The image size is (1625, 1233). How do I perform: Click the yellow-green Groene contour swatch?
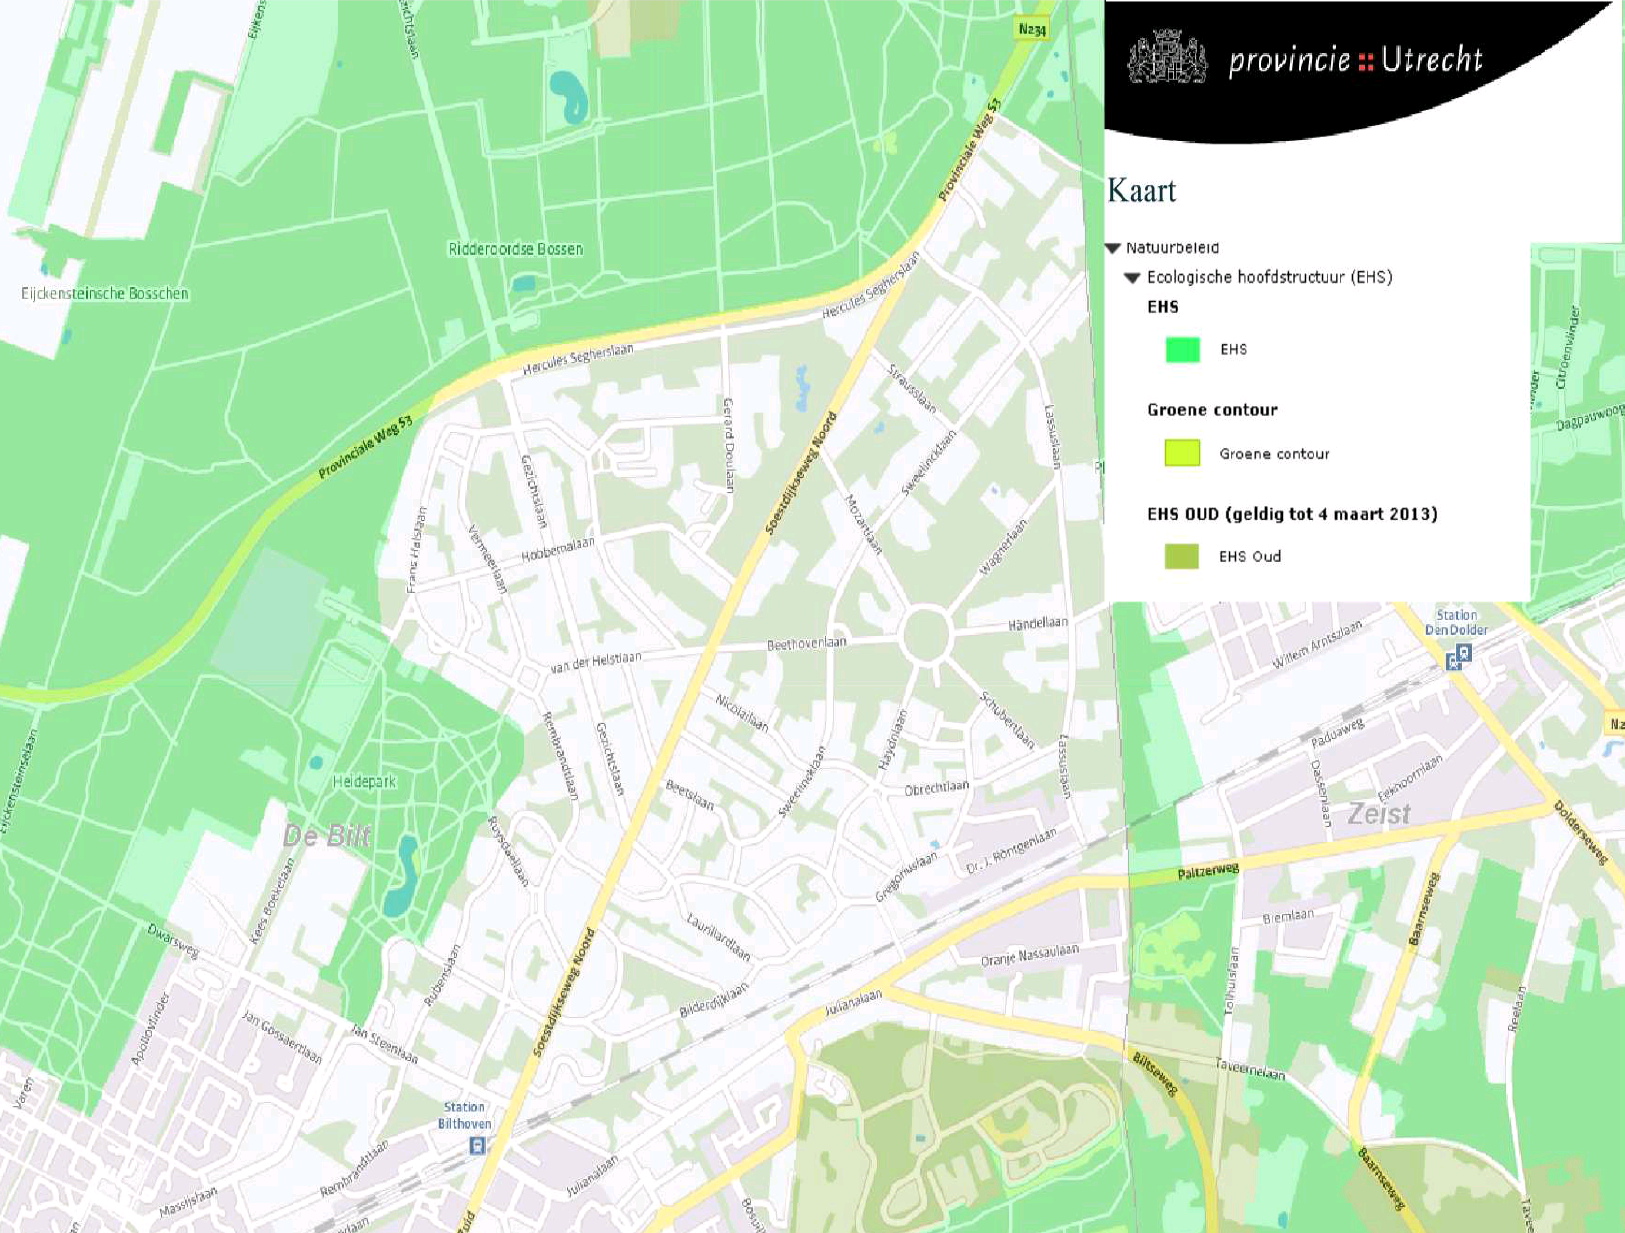[1182, 453]
